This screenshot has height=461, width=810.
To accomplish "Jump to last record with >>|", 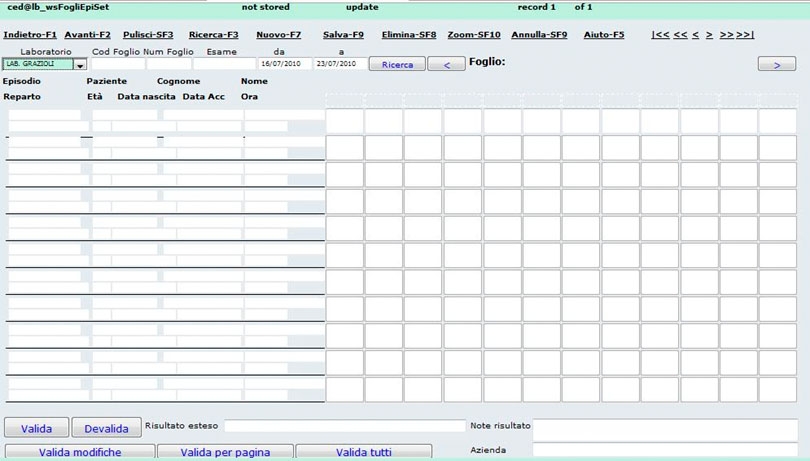I will point(745,35).
